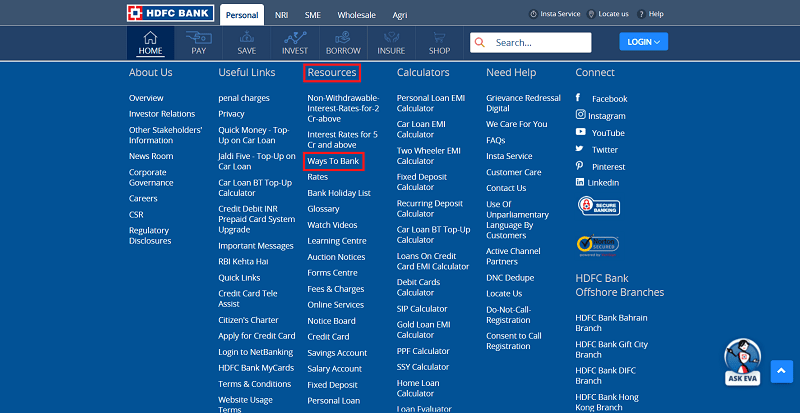This screenshot has width=800, height=413.
Task: Click the HDFC Bank logo
Action: (x=170, y=13)
